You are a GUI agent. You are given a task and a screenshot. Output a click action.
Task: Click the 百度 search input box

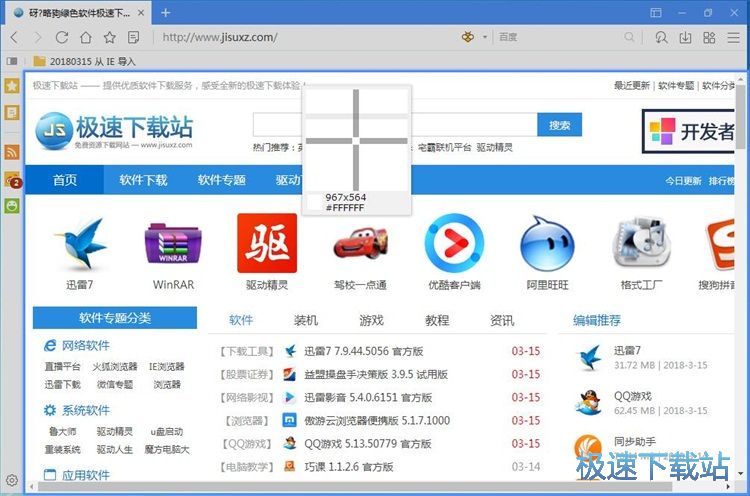pyautogui.click(x=560, y=37)
